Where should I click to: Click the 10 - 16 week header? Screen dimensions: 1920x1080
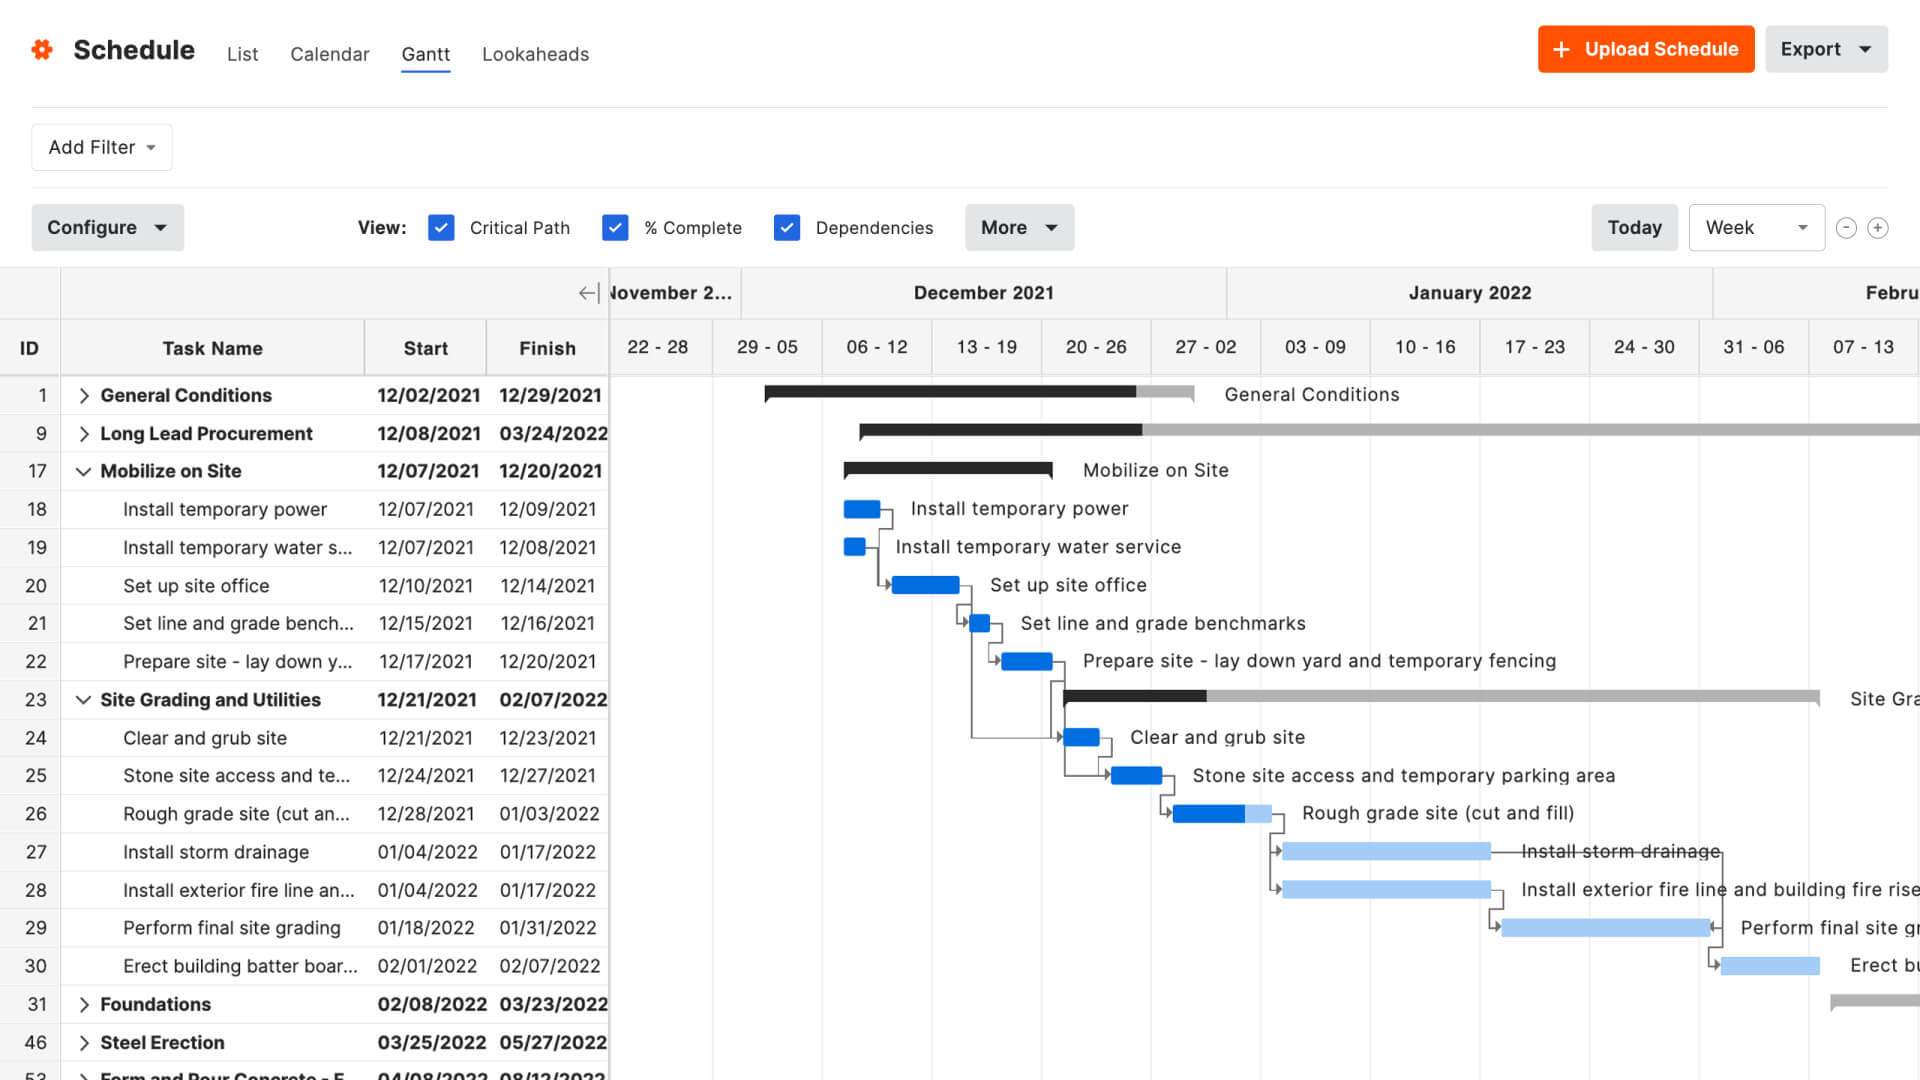(x=1425, y=347)
